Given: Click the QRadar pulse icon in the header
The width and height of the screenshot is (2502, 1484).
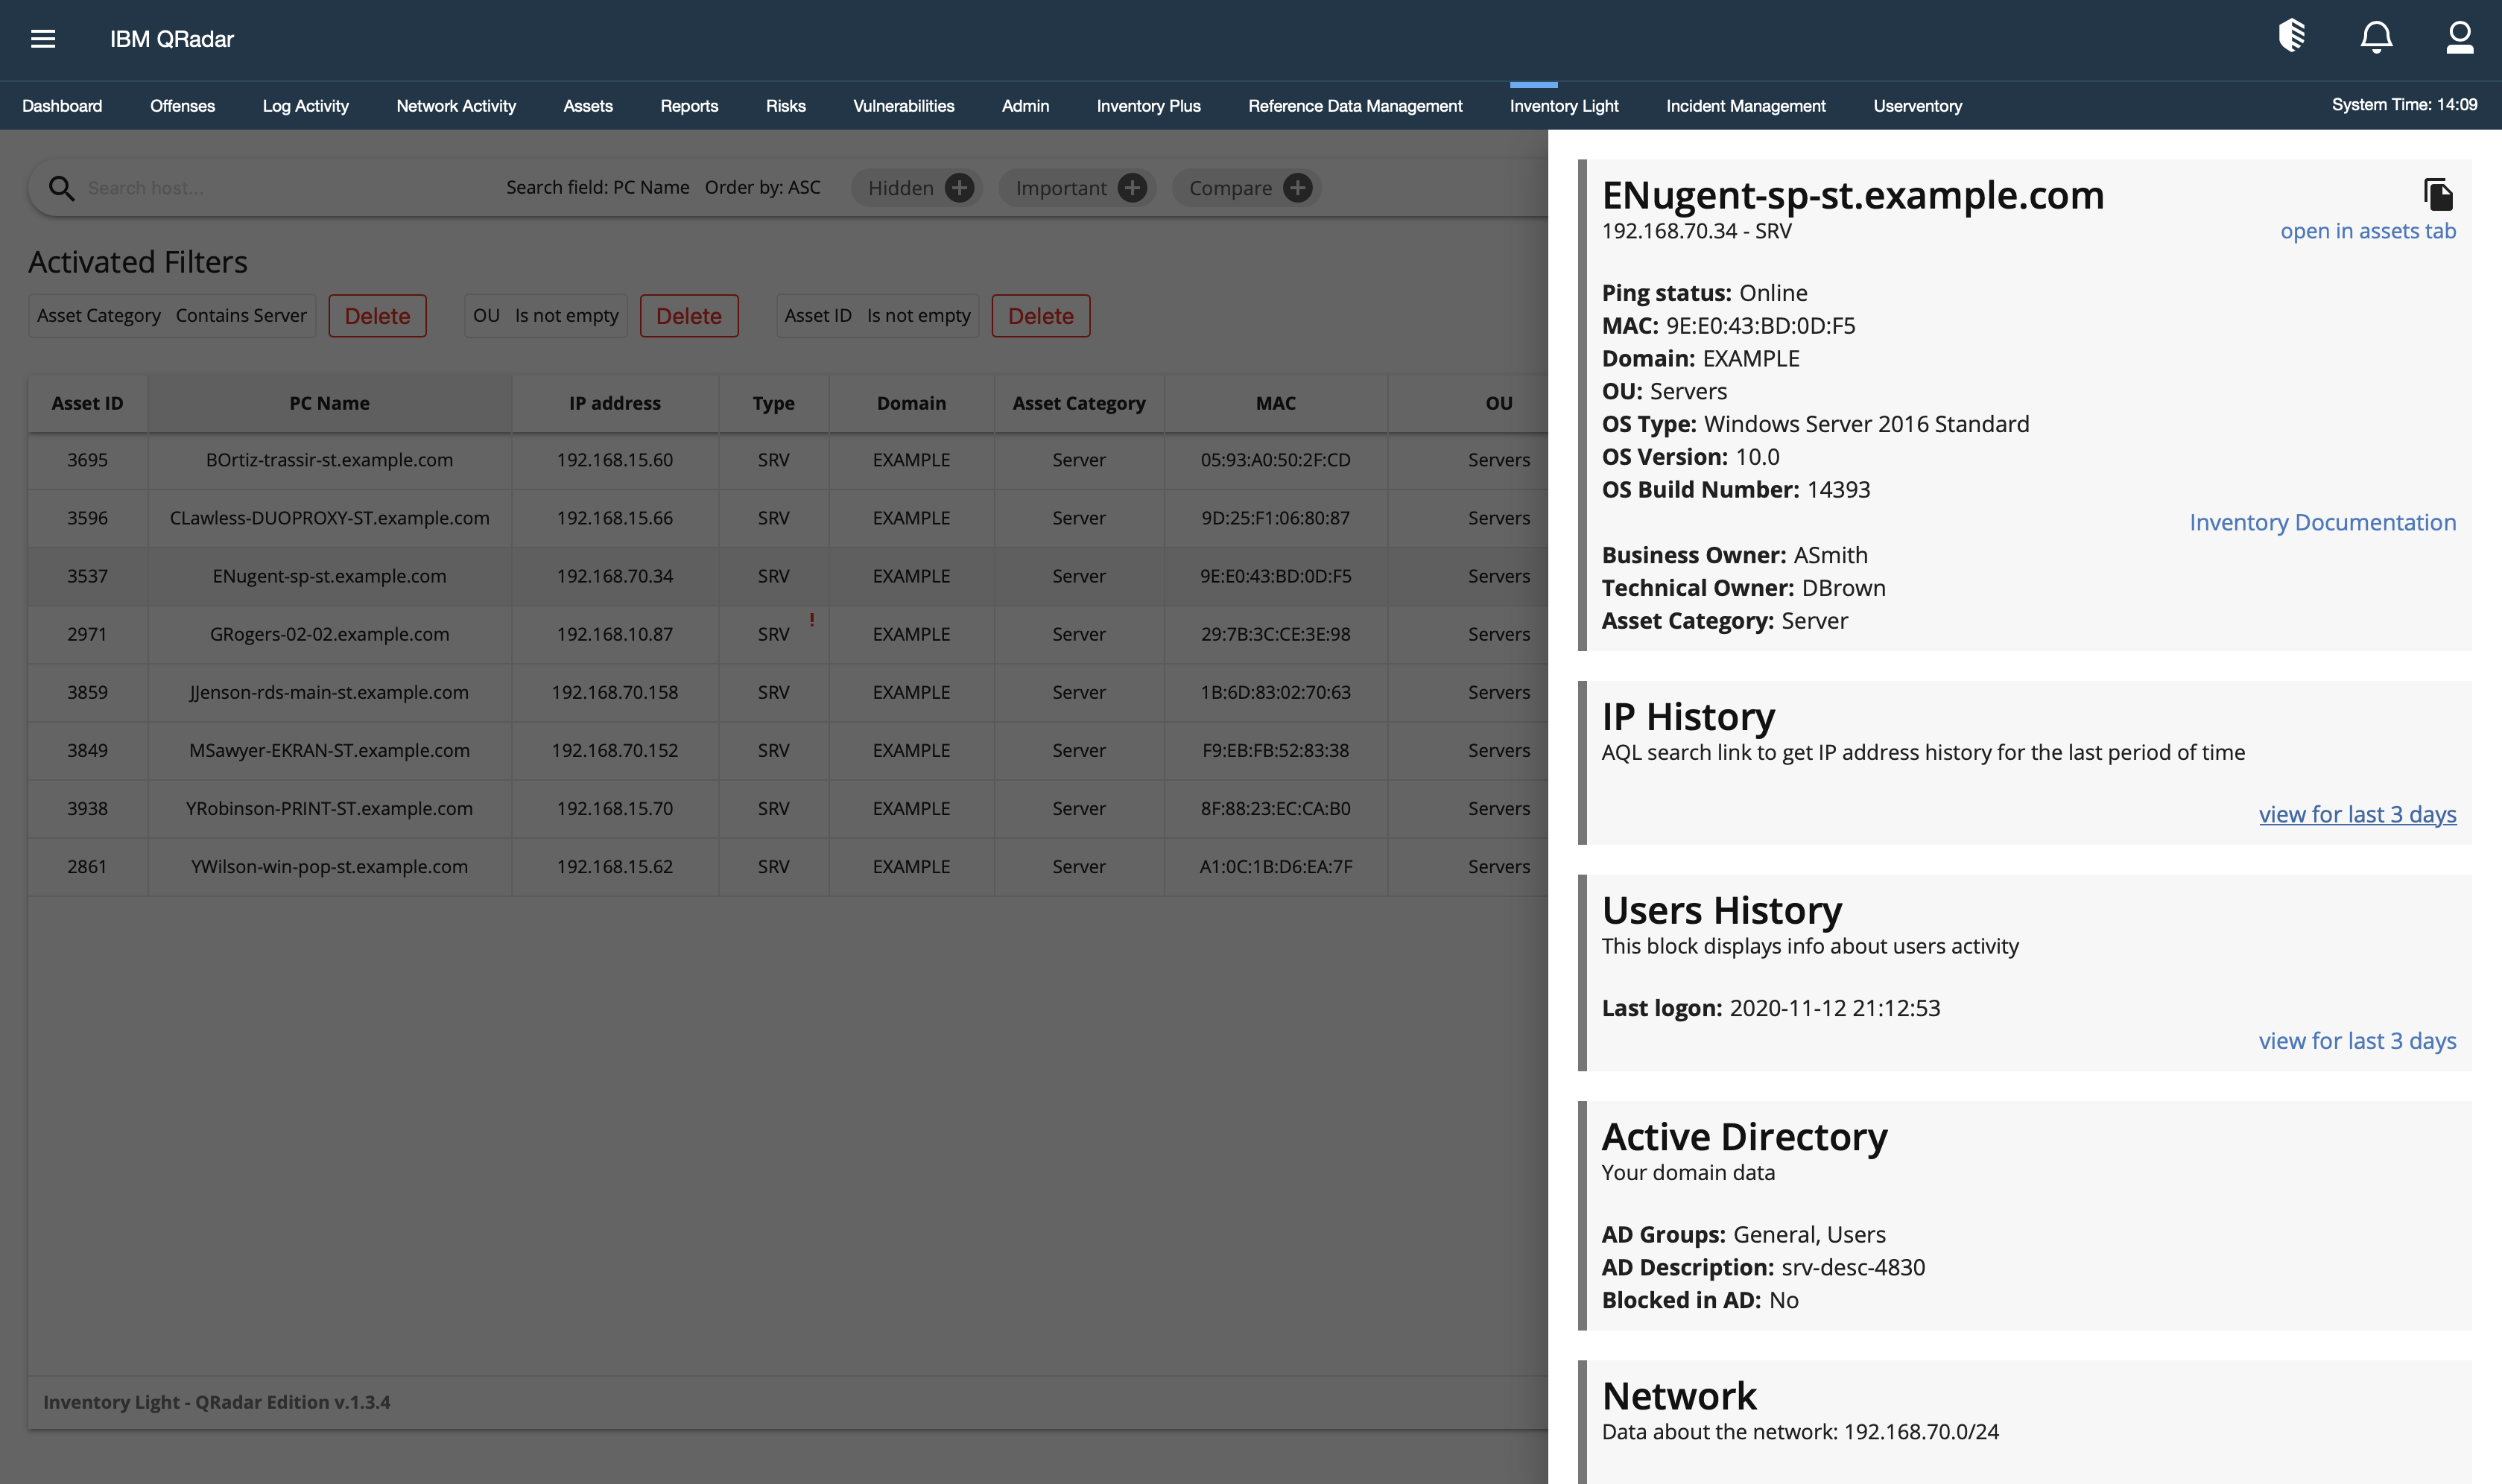Looking at the screenshot, I should point(2292,36).
